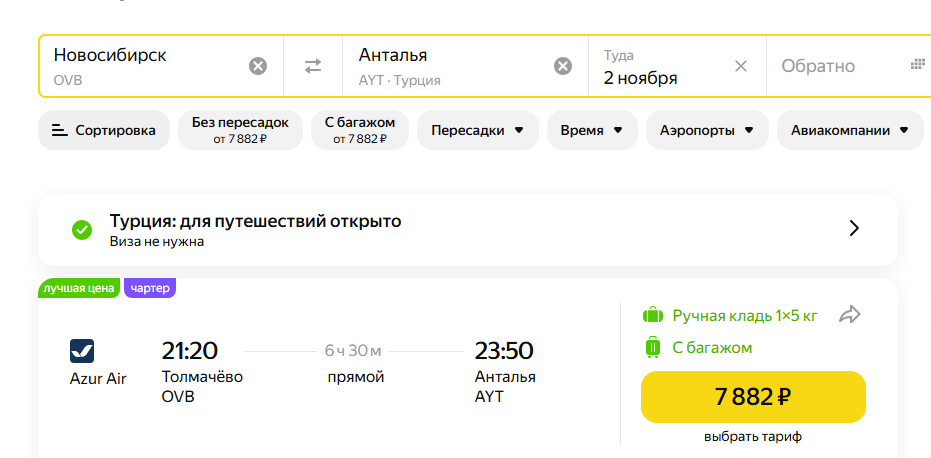Toggle the С багажом filter
Image resolution: width=931 pixels, height=458 pixels.
click(x=360, y=130)
